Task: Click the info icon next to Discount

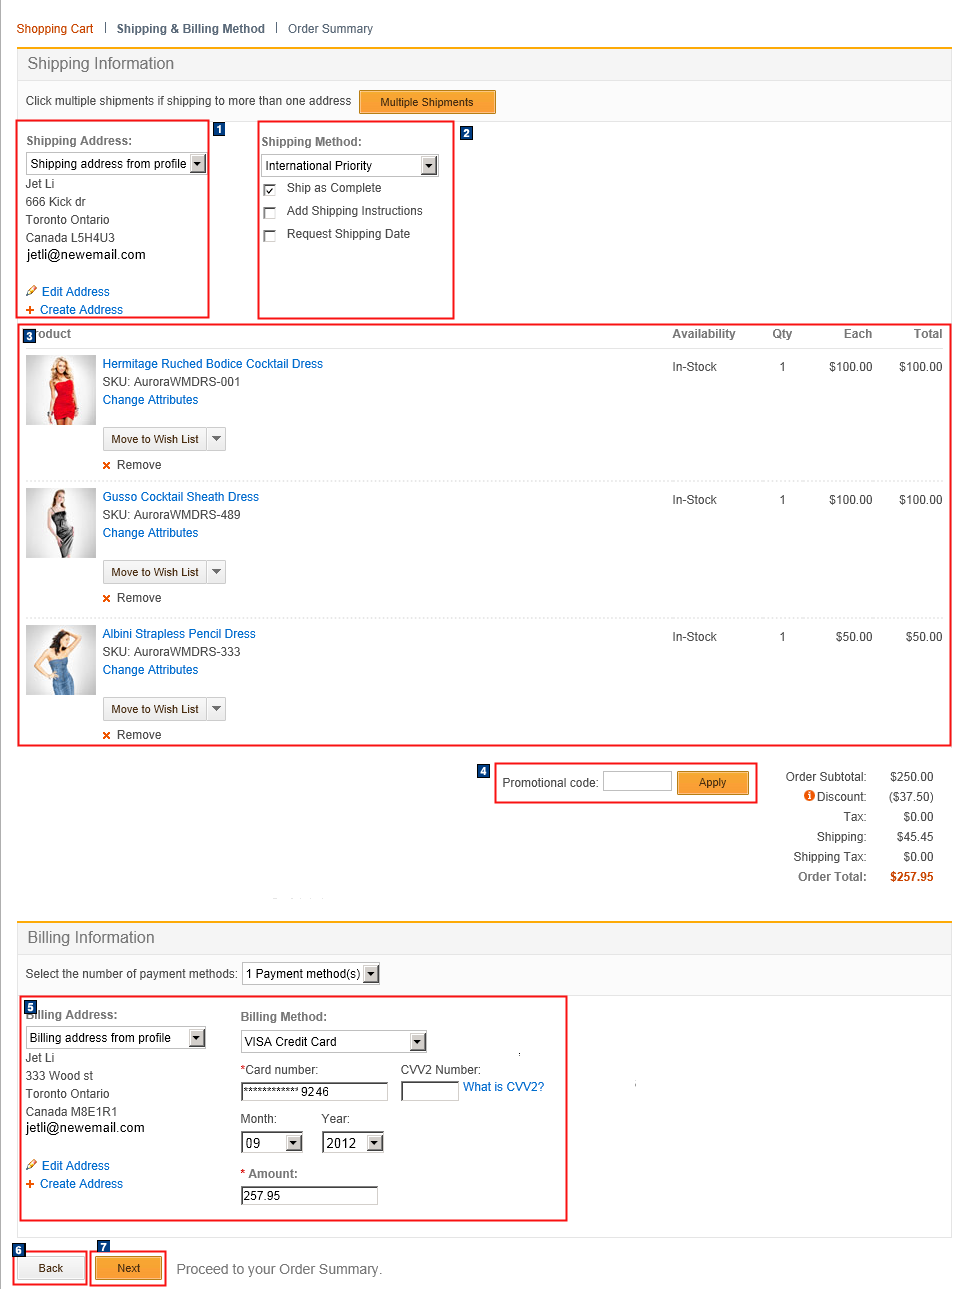Action: pyautogui.click(x=809, y=796)
